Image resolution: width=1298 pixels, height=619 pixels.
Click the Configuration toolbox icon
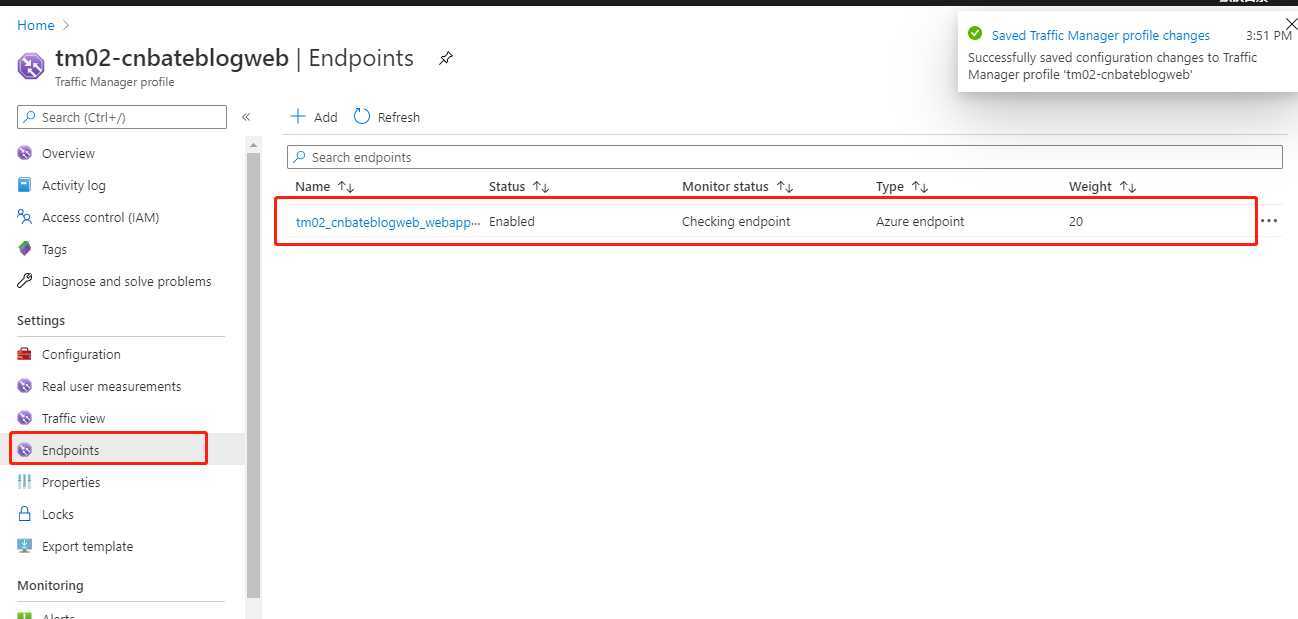(x=25, y=354)
